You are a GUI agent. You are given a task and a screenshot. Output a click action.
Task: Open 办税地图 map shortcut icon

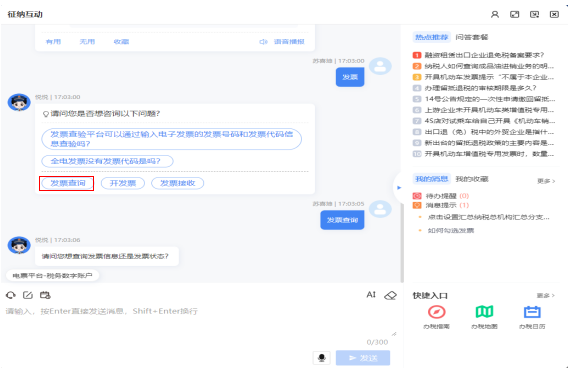(x=484, y=312)
